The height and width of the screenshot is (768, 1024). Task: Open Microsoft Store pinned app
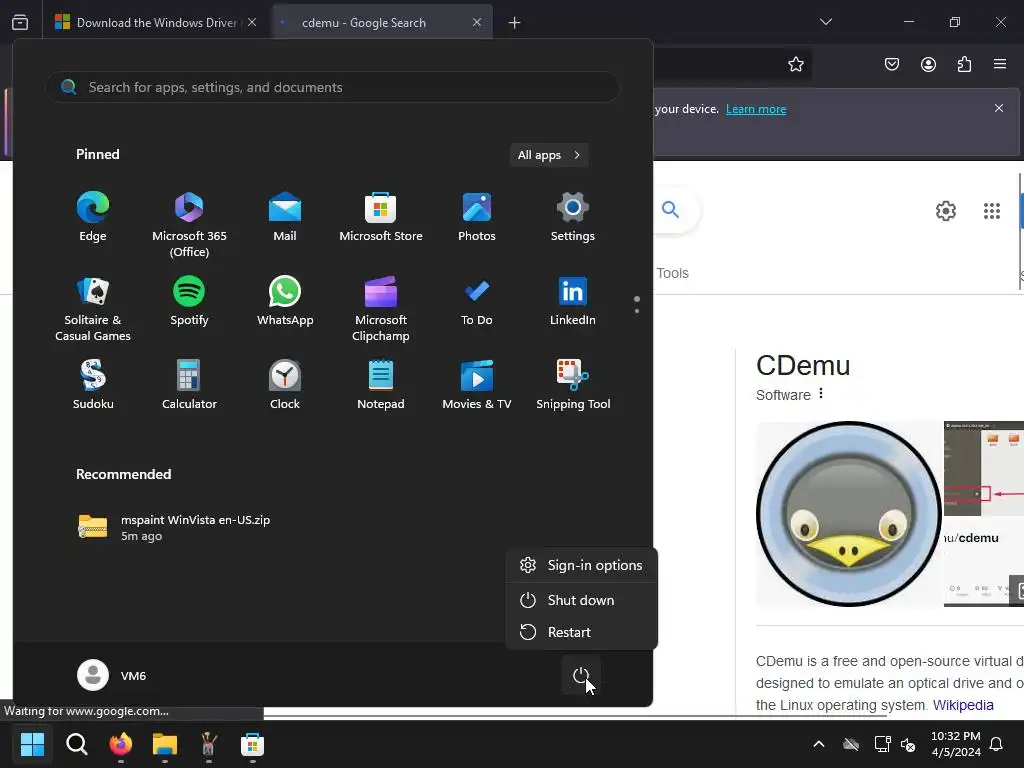381,217
